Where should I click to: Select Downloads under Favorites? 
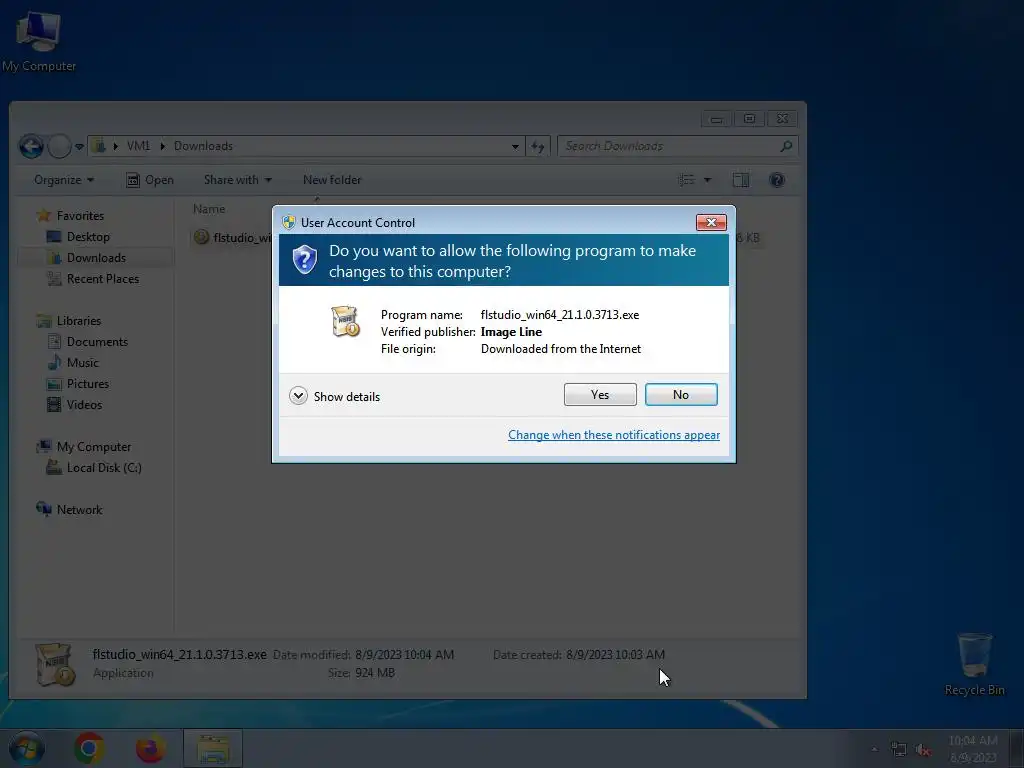click(x=96, y=257)
